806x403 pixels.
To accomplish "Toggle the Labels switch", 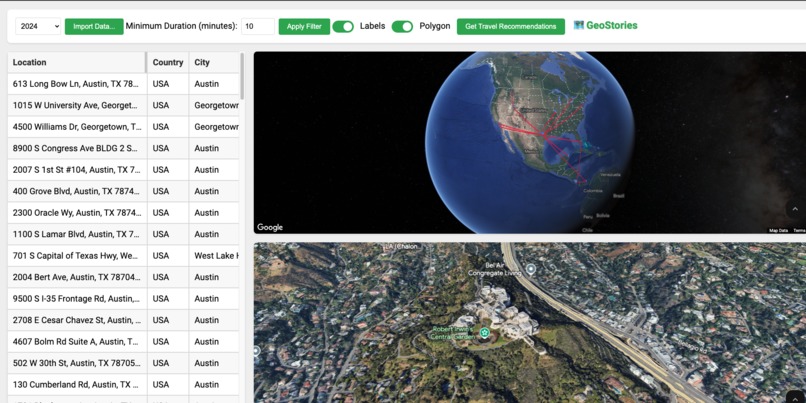I will click(x=343, y=26).
